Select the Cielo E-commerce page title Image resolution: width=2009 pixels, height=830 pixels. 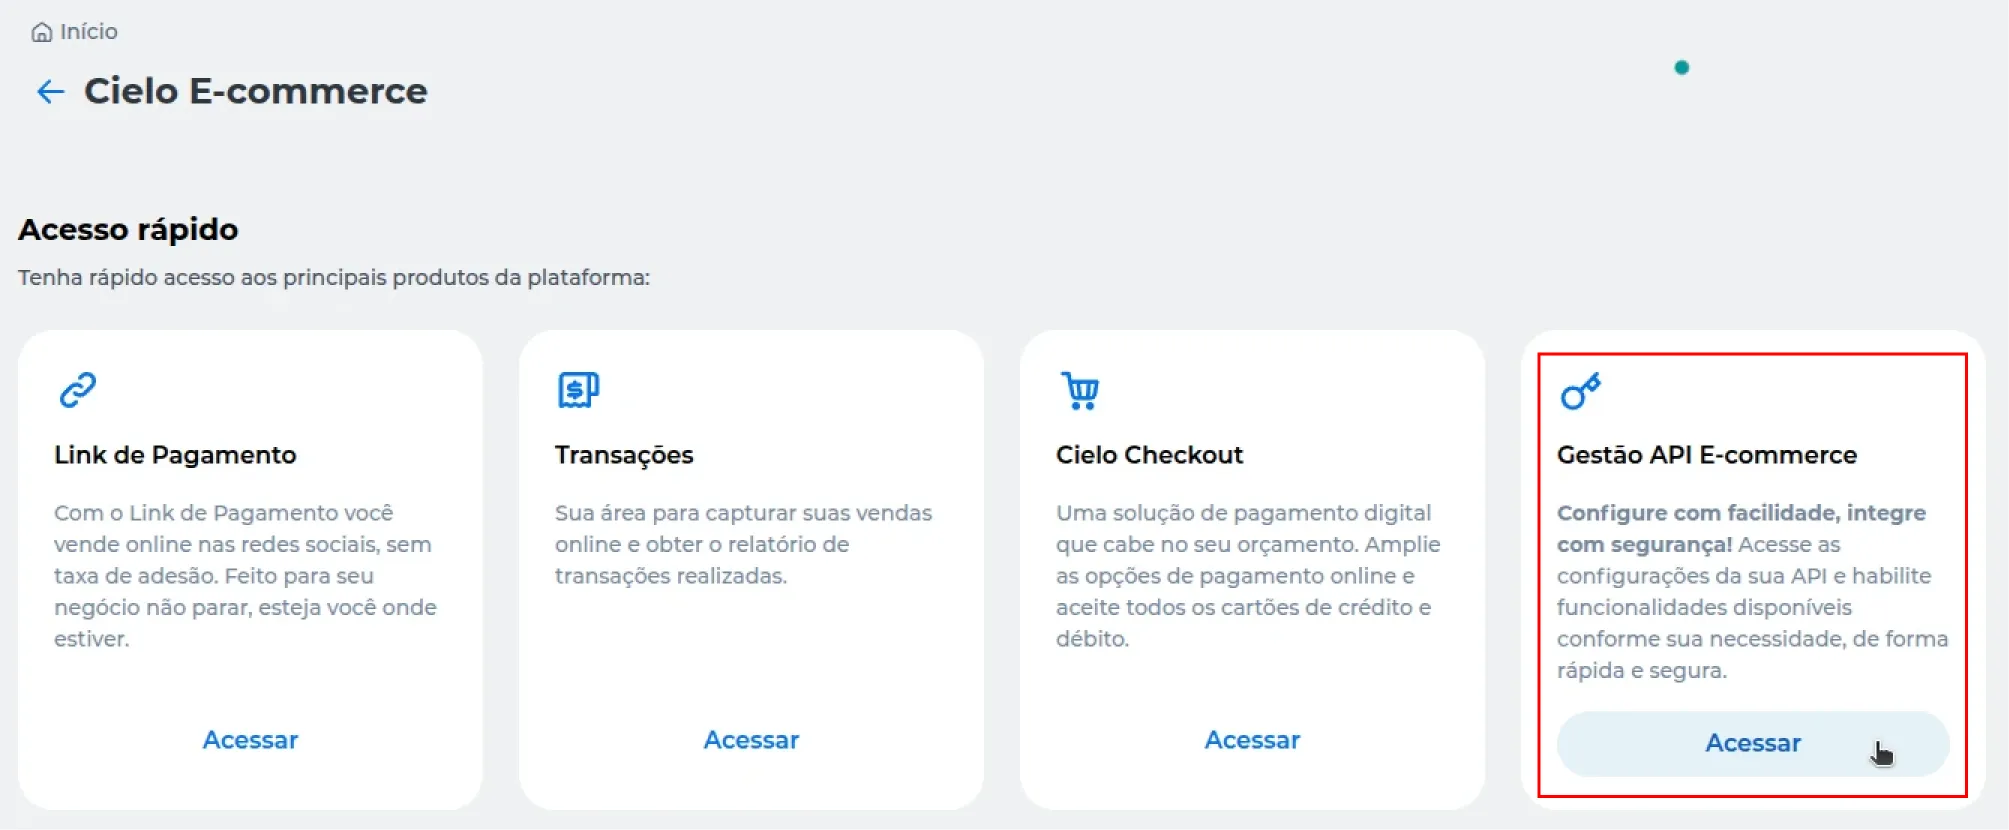[256, 92]
